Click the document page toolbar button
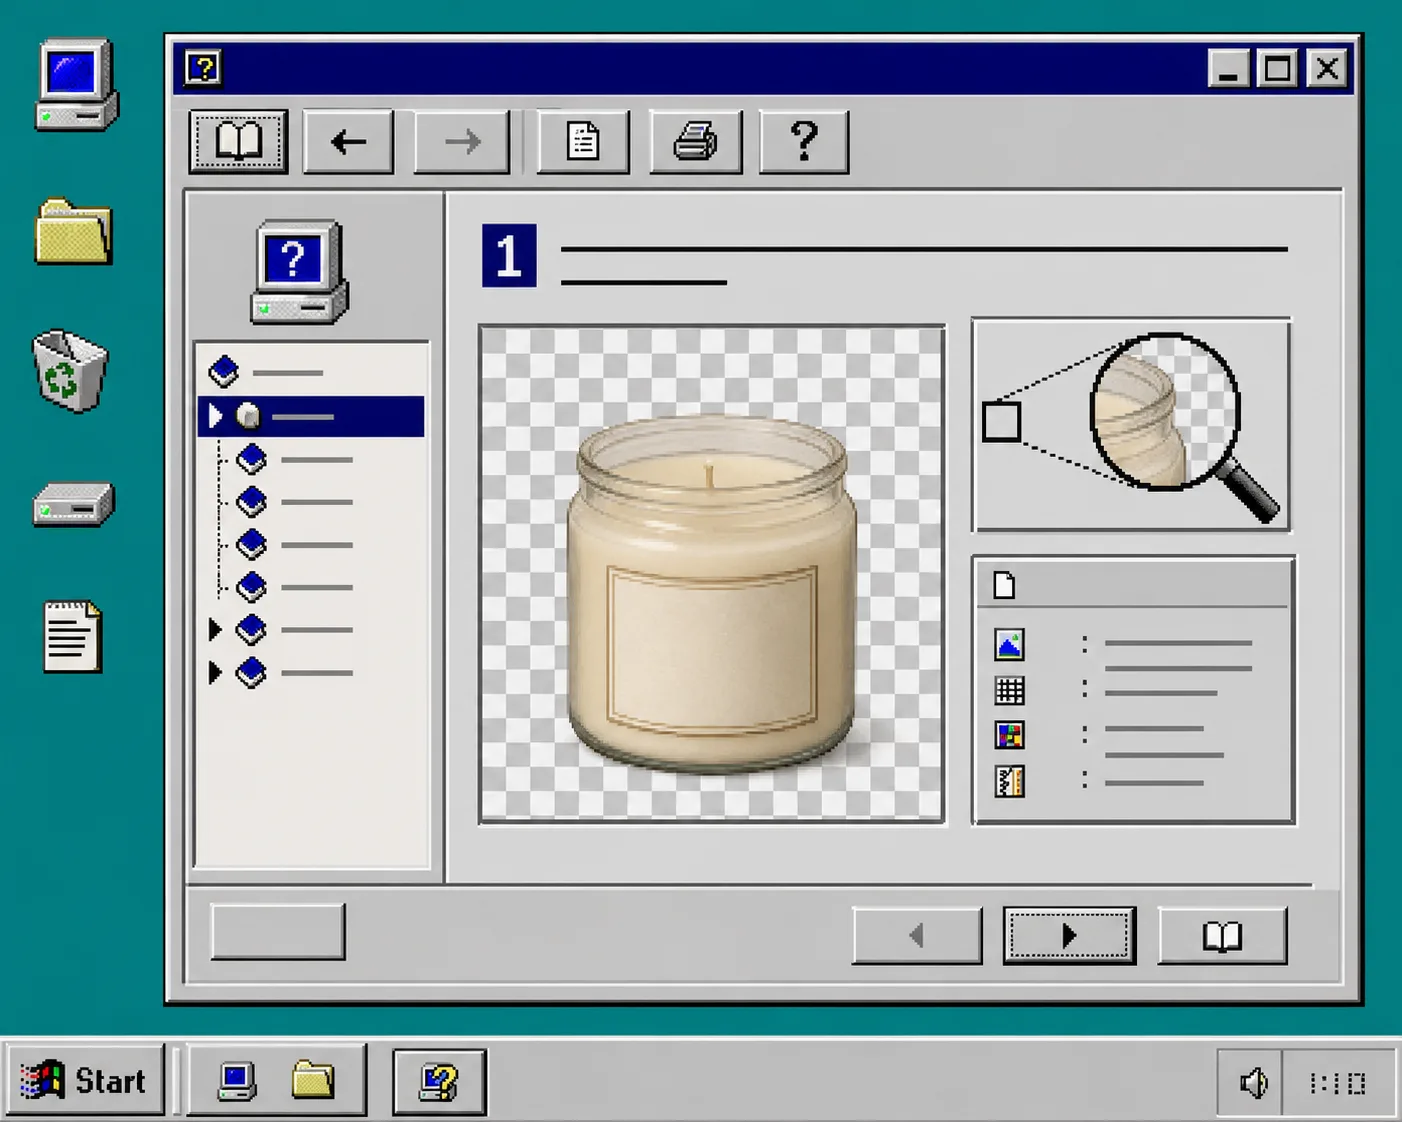 point(583,142)
